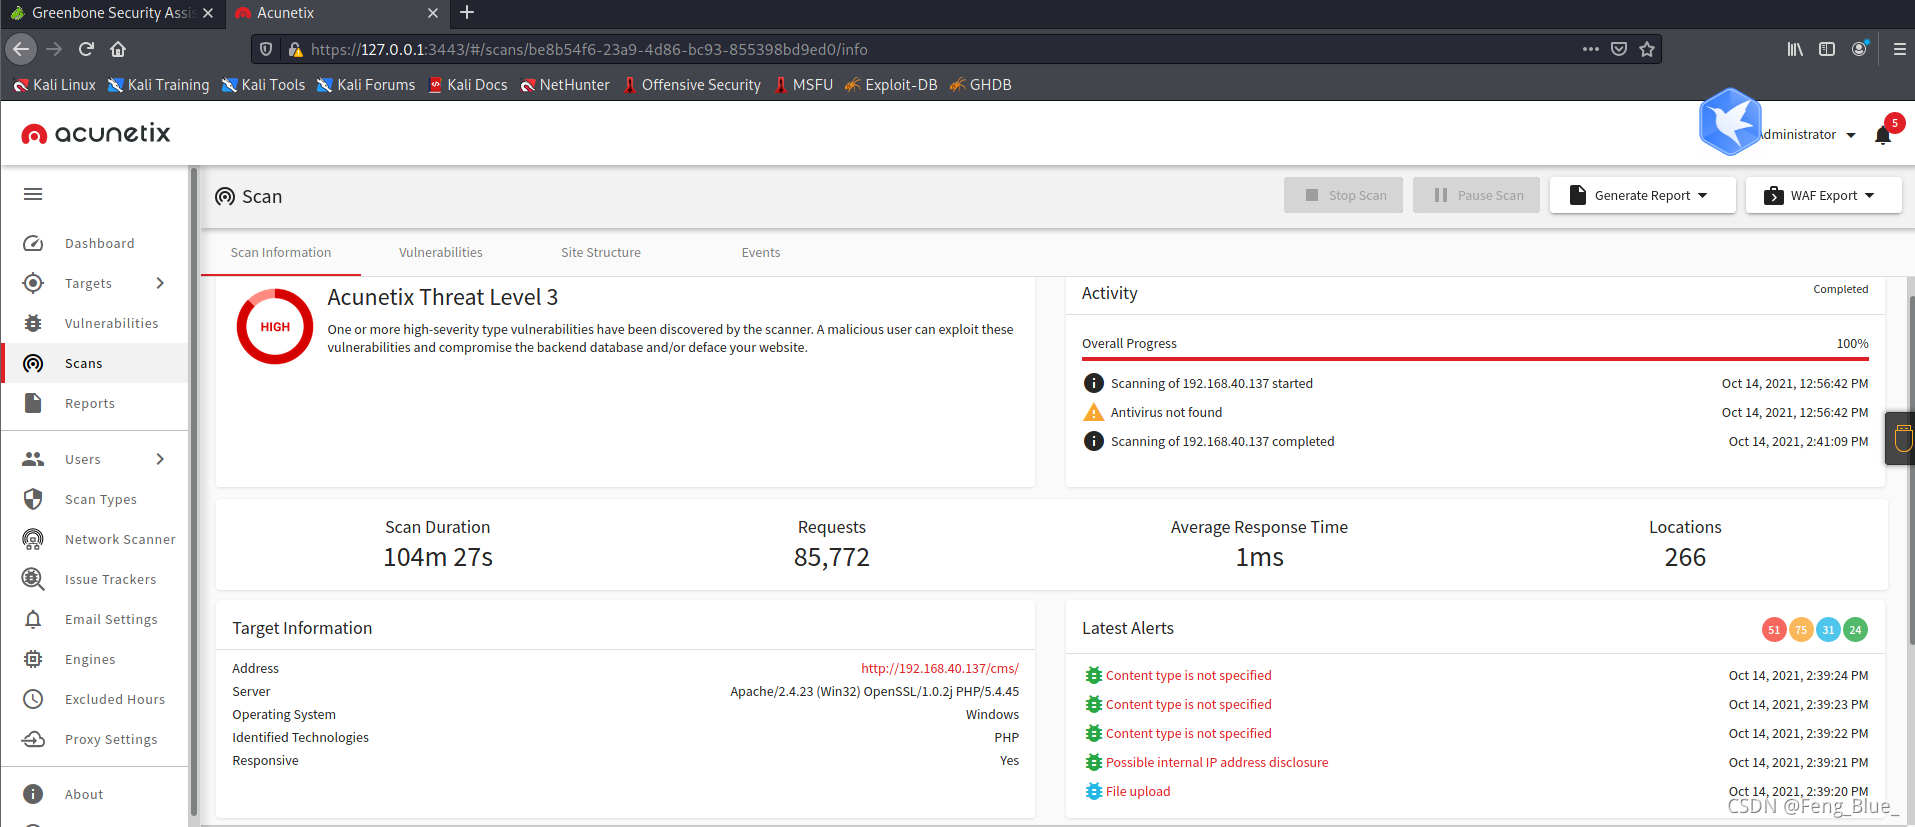
Task: Open Firefox application menu
Action: [1899, 49]
